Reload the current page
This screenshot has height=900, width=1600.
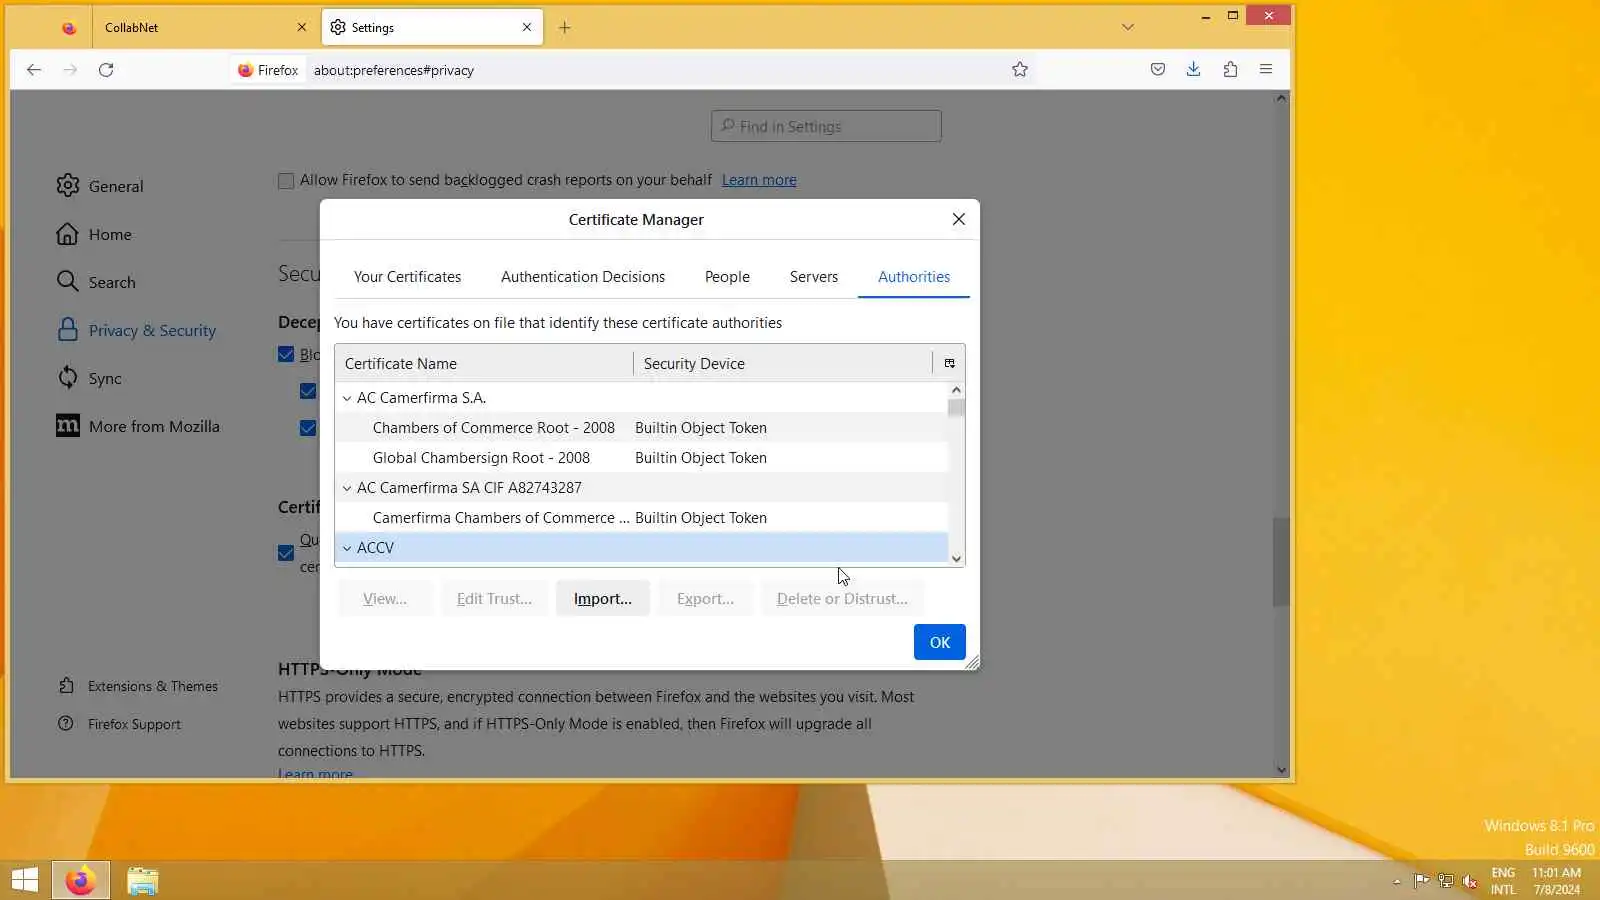pyautogui.click(x=106, y=70)
